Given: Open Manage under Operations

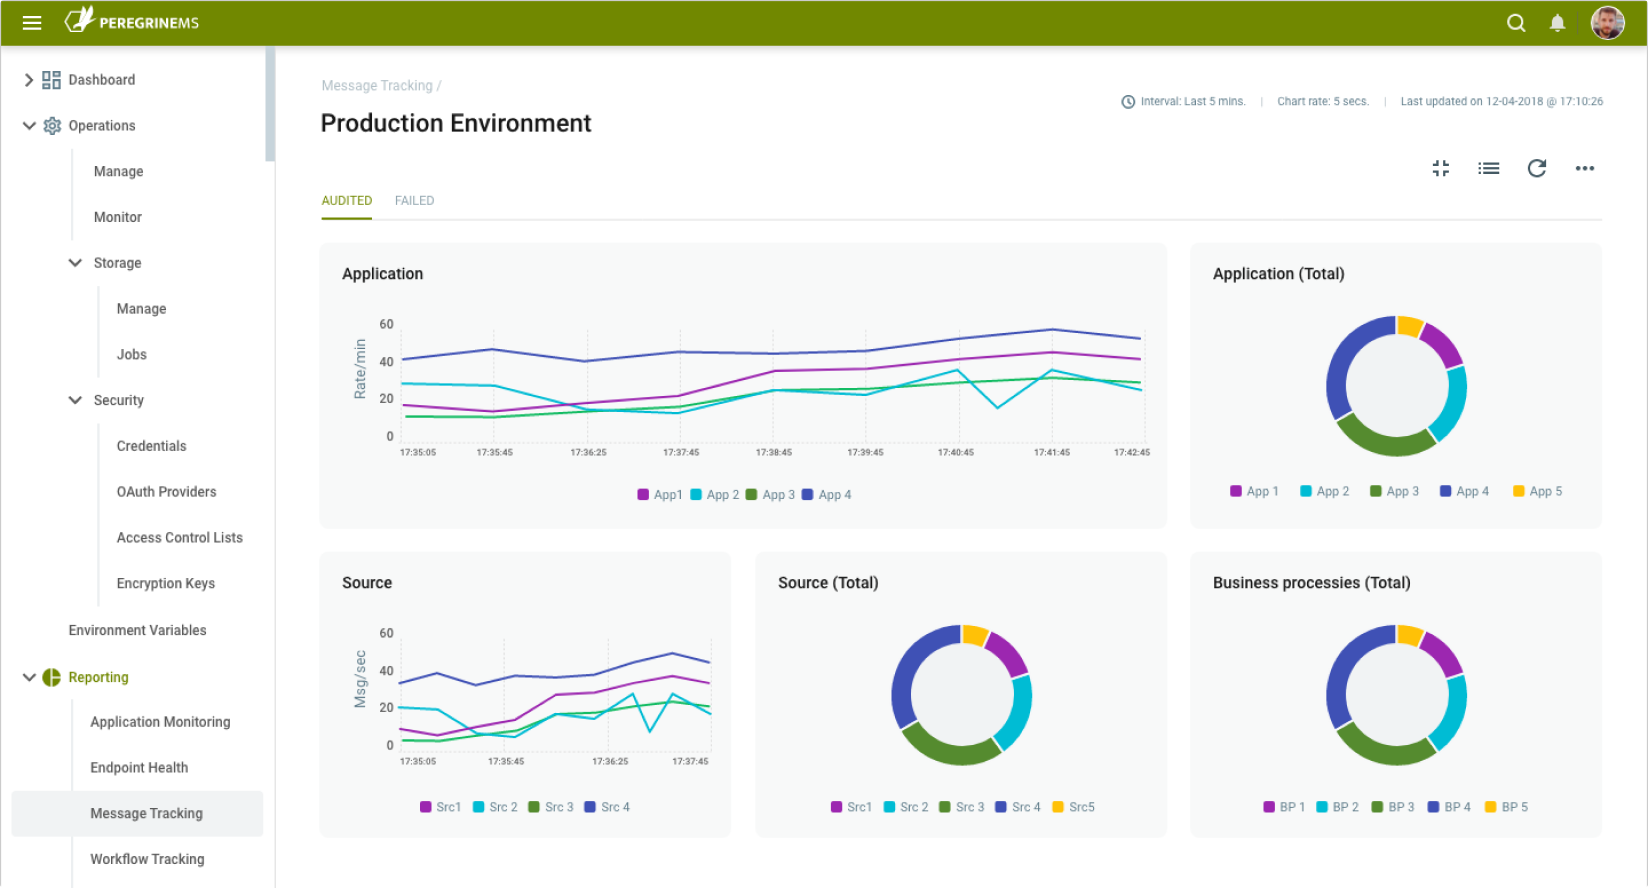Looking at the screenshot, I should [x=118, y=172].
